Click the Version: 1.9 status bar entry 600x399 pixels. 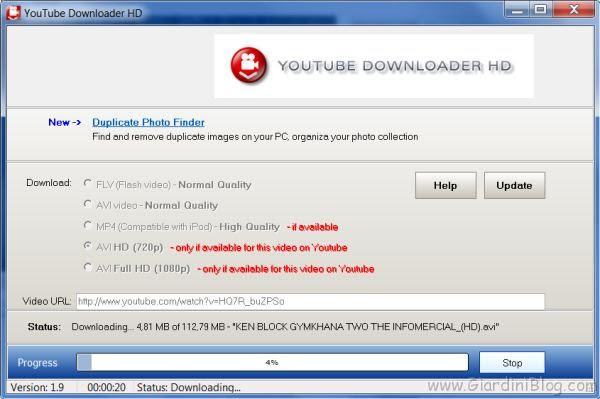(37, 388)
